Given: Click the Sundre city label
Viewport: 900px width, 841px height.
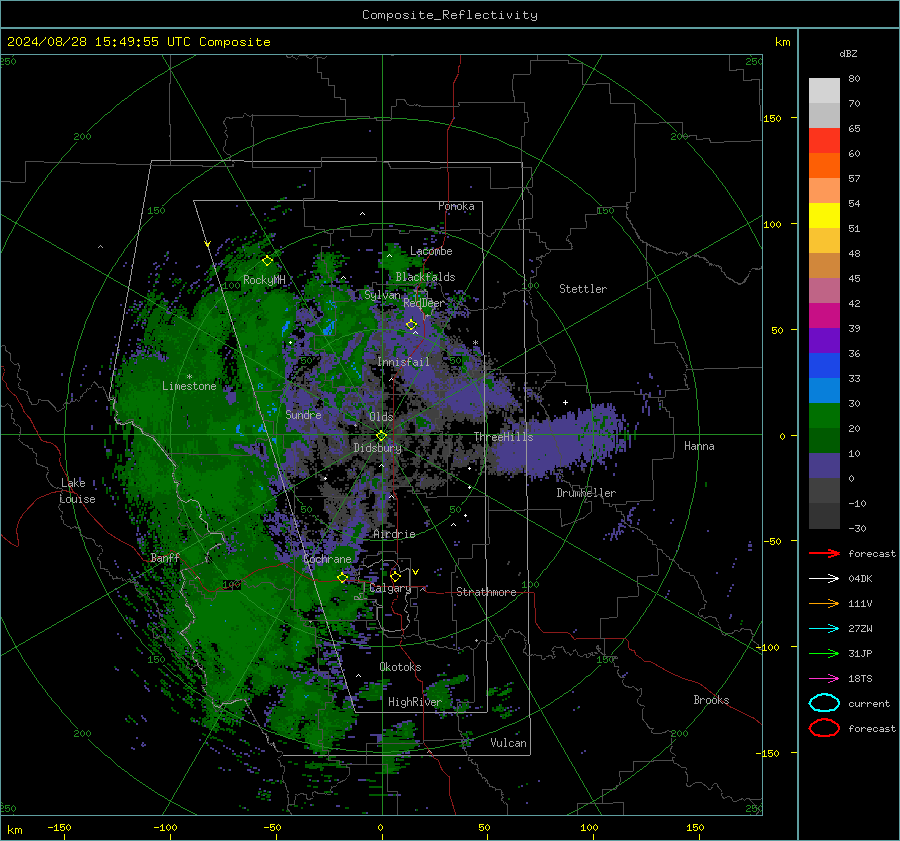Looking at the screenshot, I should click(x=303, y=414).
